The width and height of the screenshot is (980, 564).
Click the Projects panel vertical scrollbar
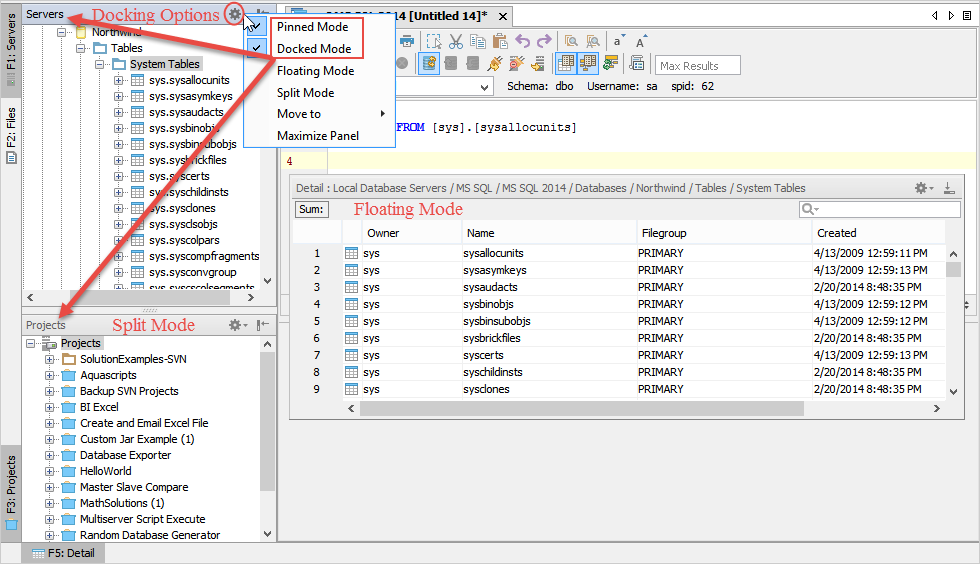(267, 421)
